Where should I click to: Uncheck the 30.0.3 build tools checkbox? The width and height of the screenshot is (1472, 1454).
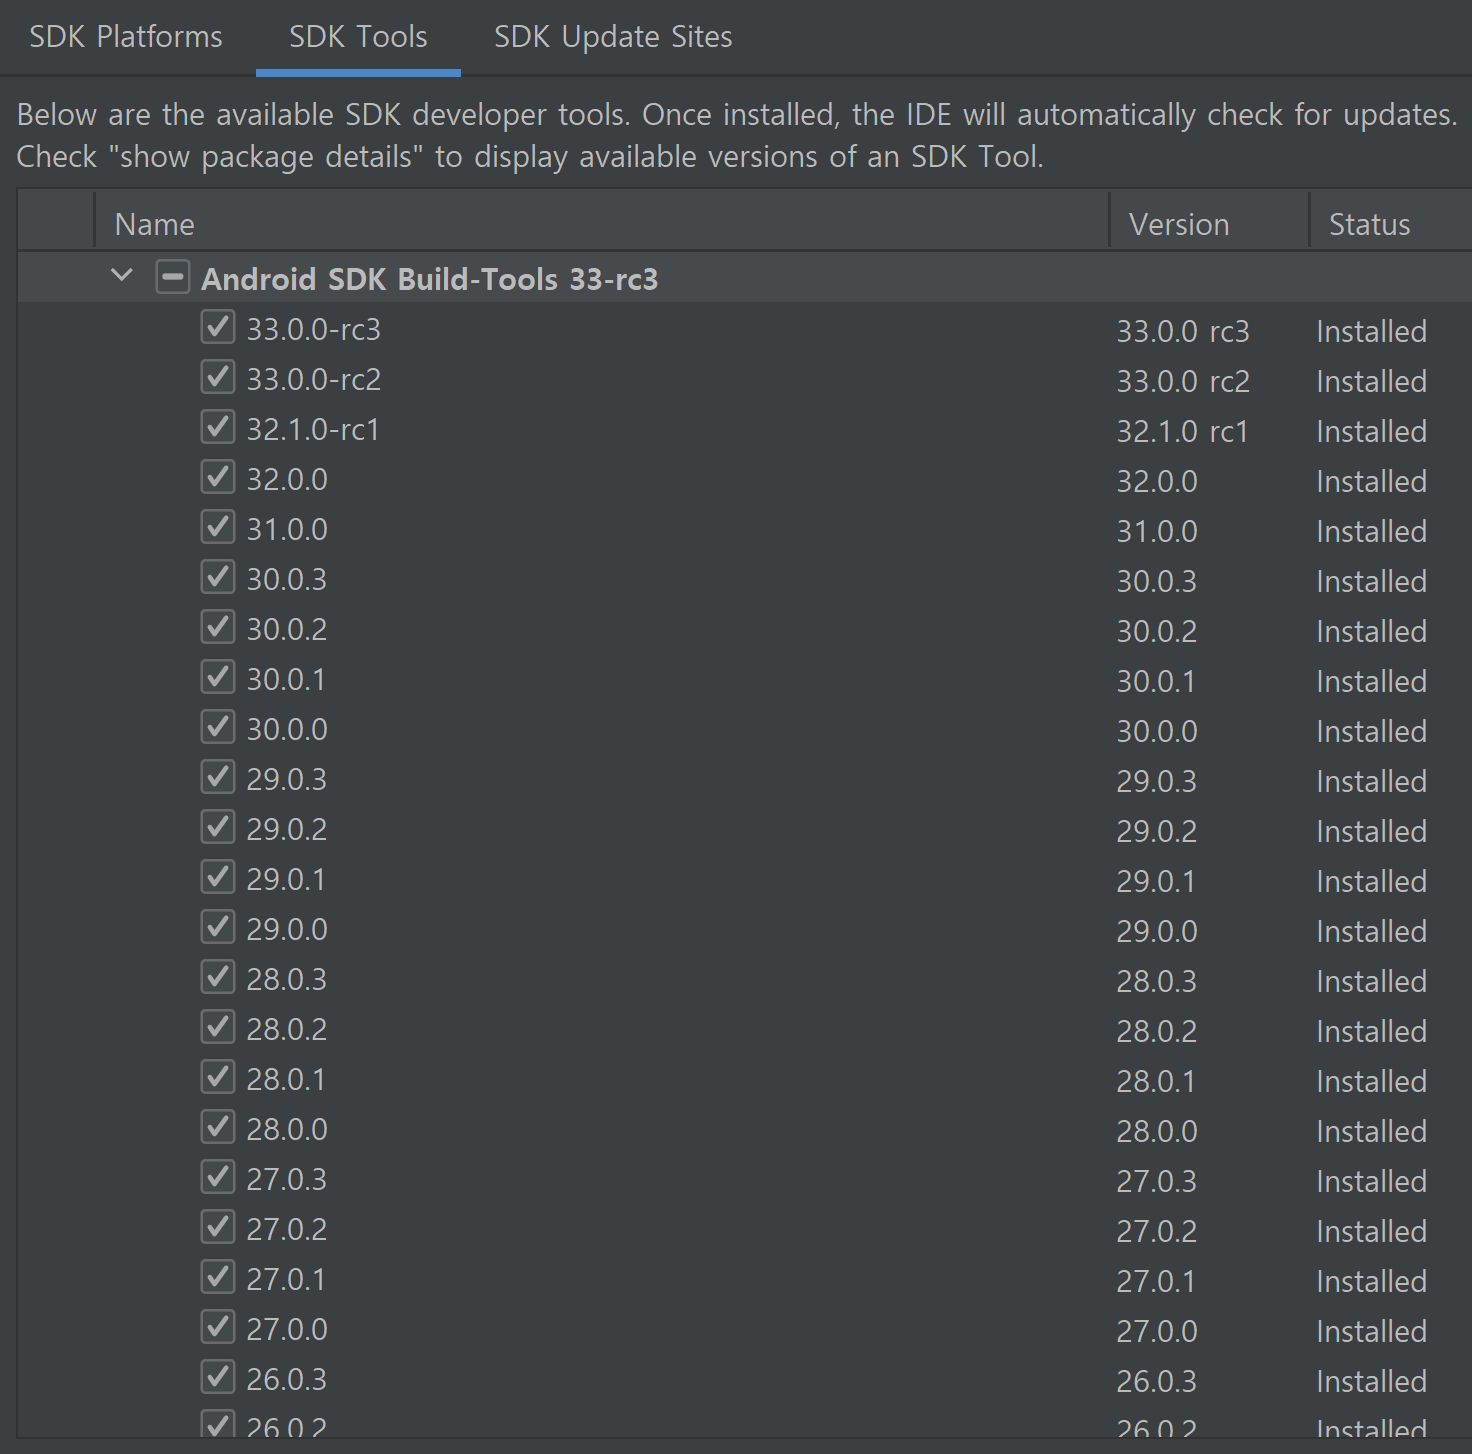coord(218,577)
